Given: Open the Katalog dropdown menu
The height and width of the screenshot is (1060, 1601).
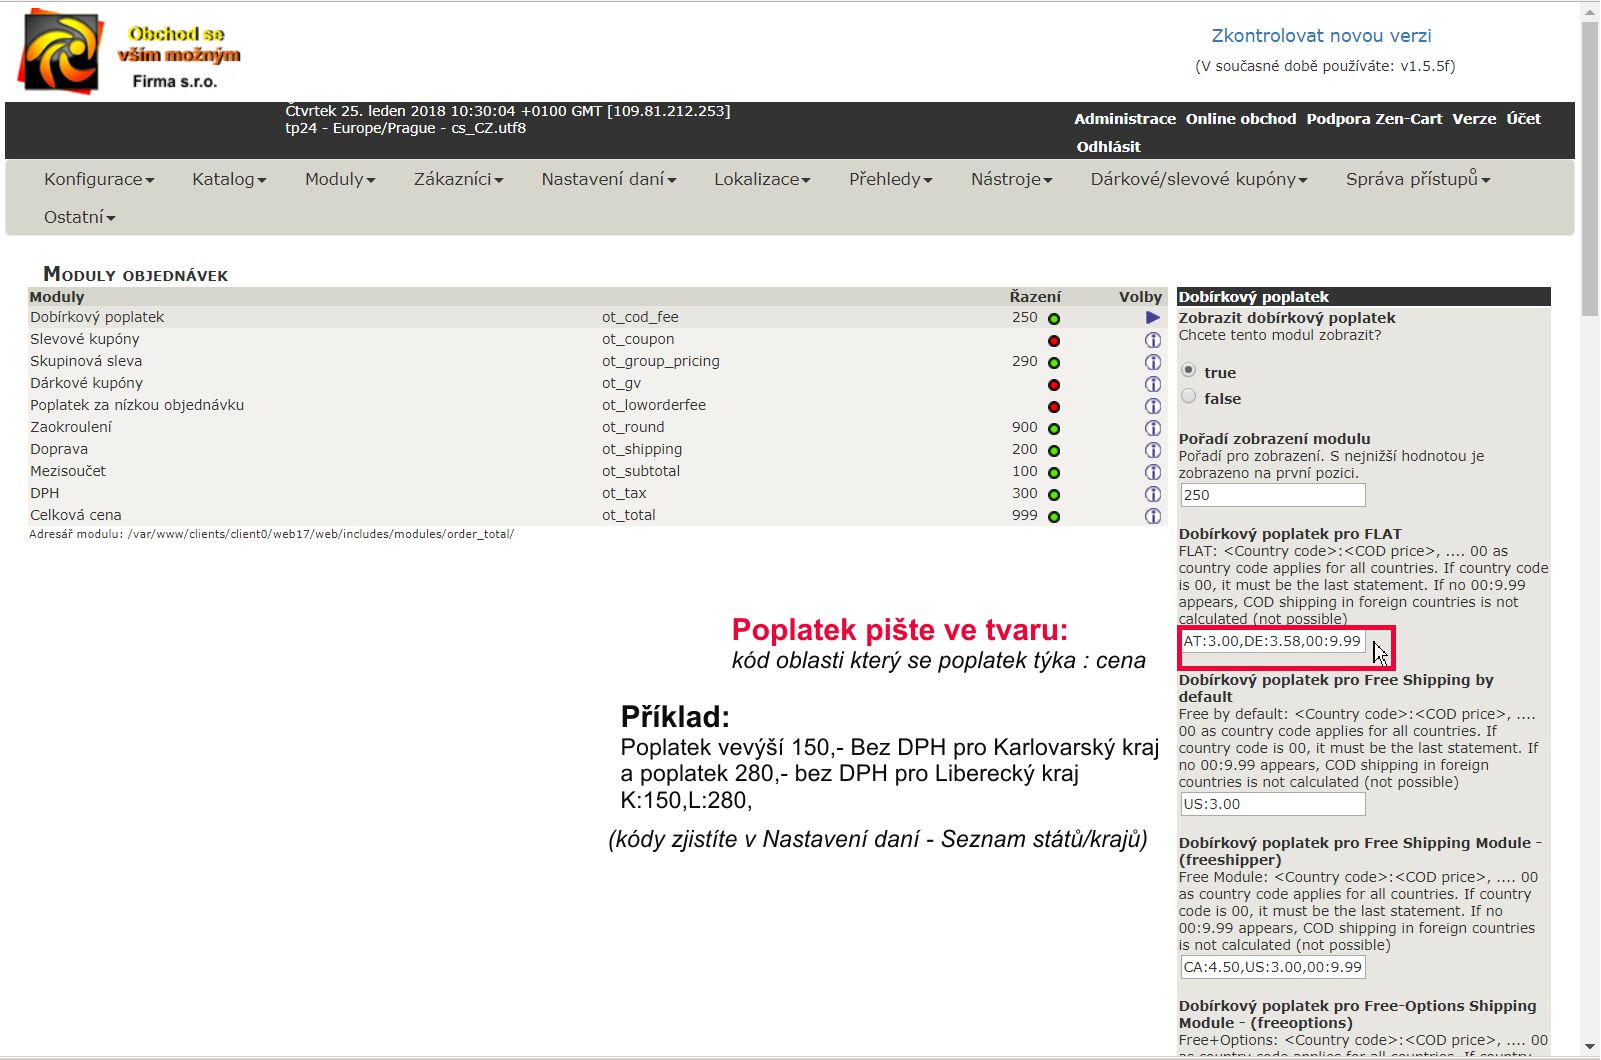Looking at the screenshot, I should point(229,179).
